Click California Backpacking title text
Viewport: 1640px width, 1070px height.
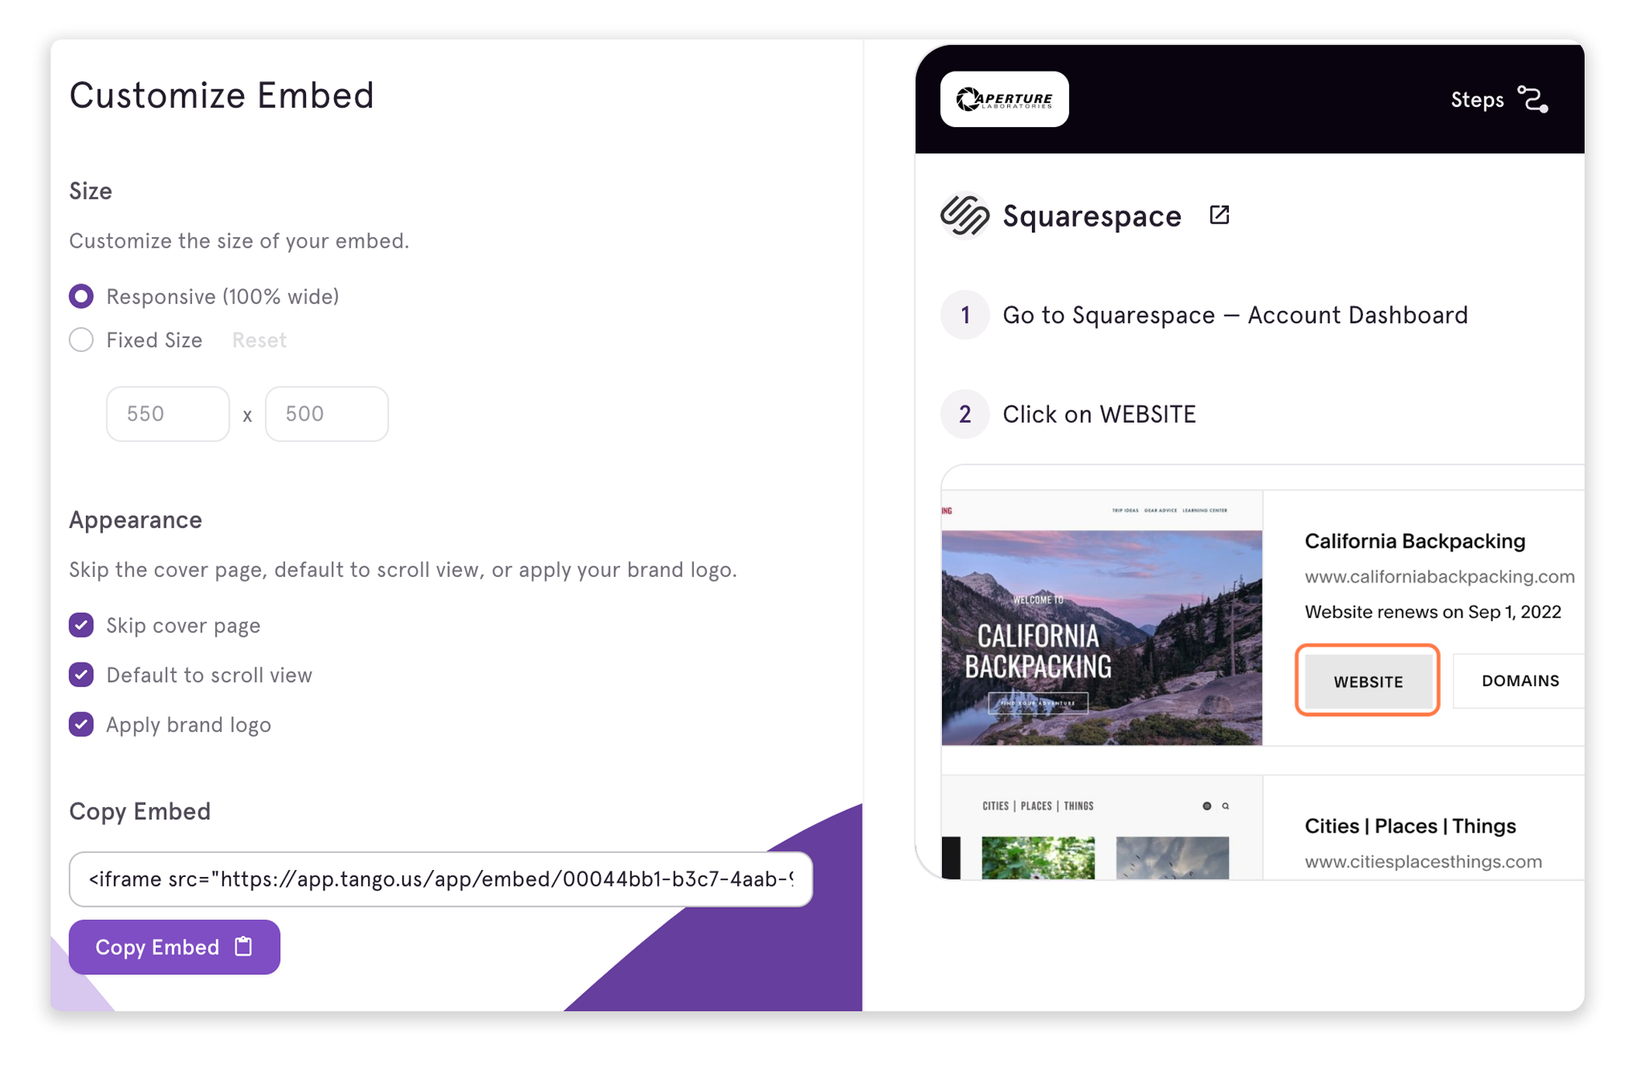[x=1415, y=541]
